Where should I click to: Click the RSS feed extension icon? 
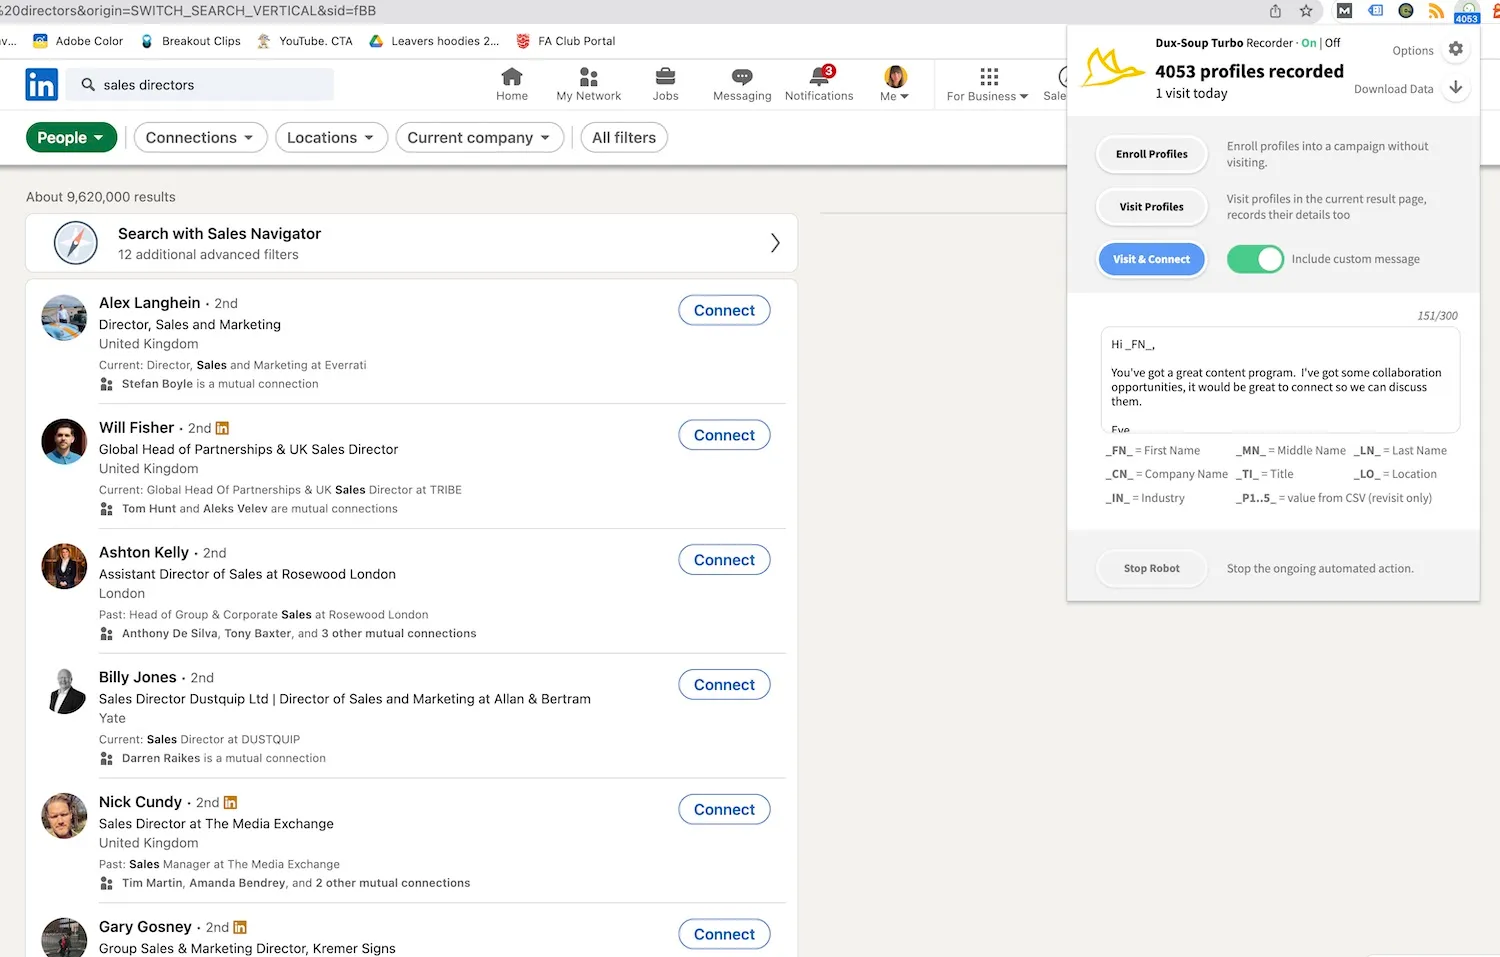click(x=1436, y=11)
